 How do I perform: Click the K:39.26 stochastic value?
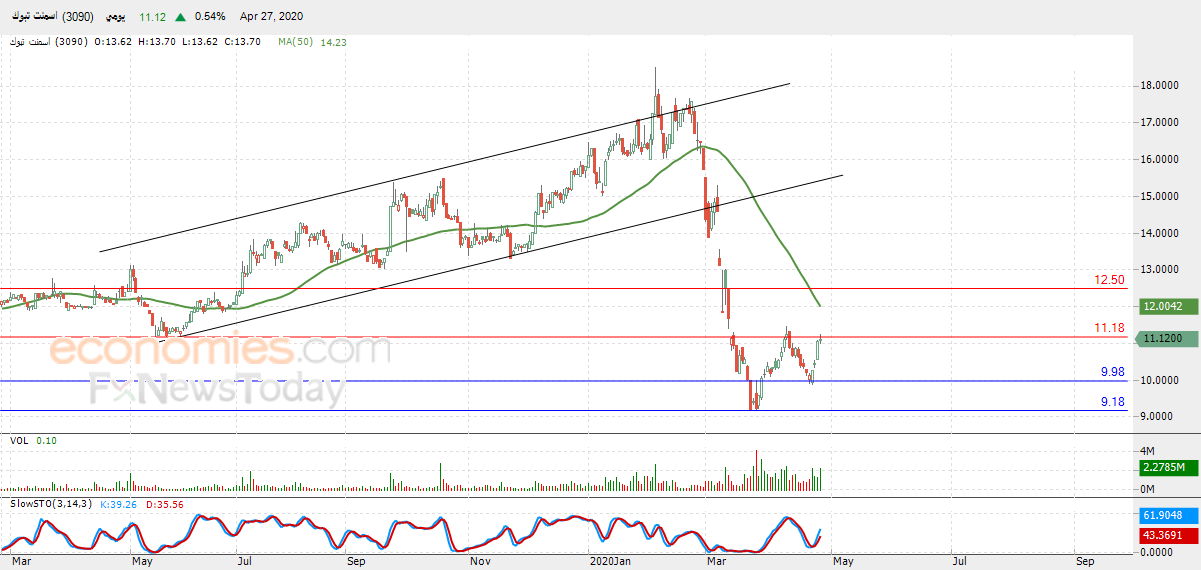116,503
